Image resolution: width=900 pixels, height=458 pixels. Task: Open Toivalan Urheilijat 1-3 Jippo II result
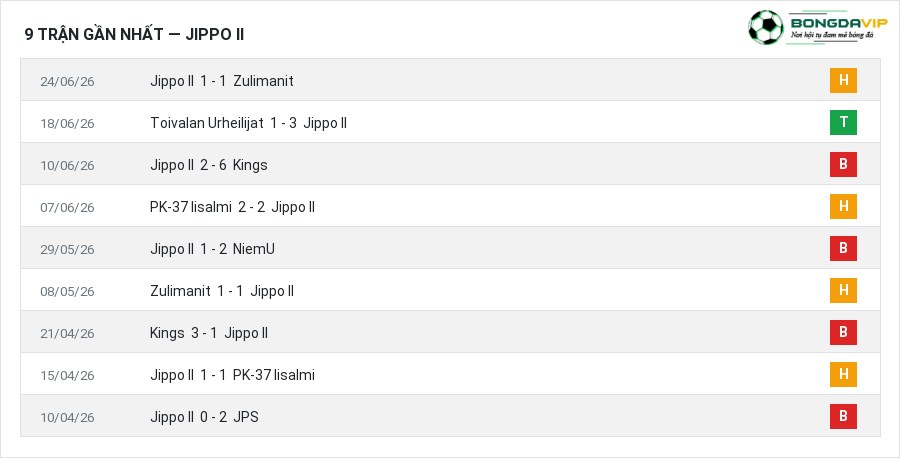point(249,123)
